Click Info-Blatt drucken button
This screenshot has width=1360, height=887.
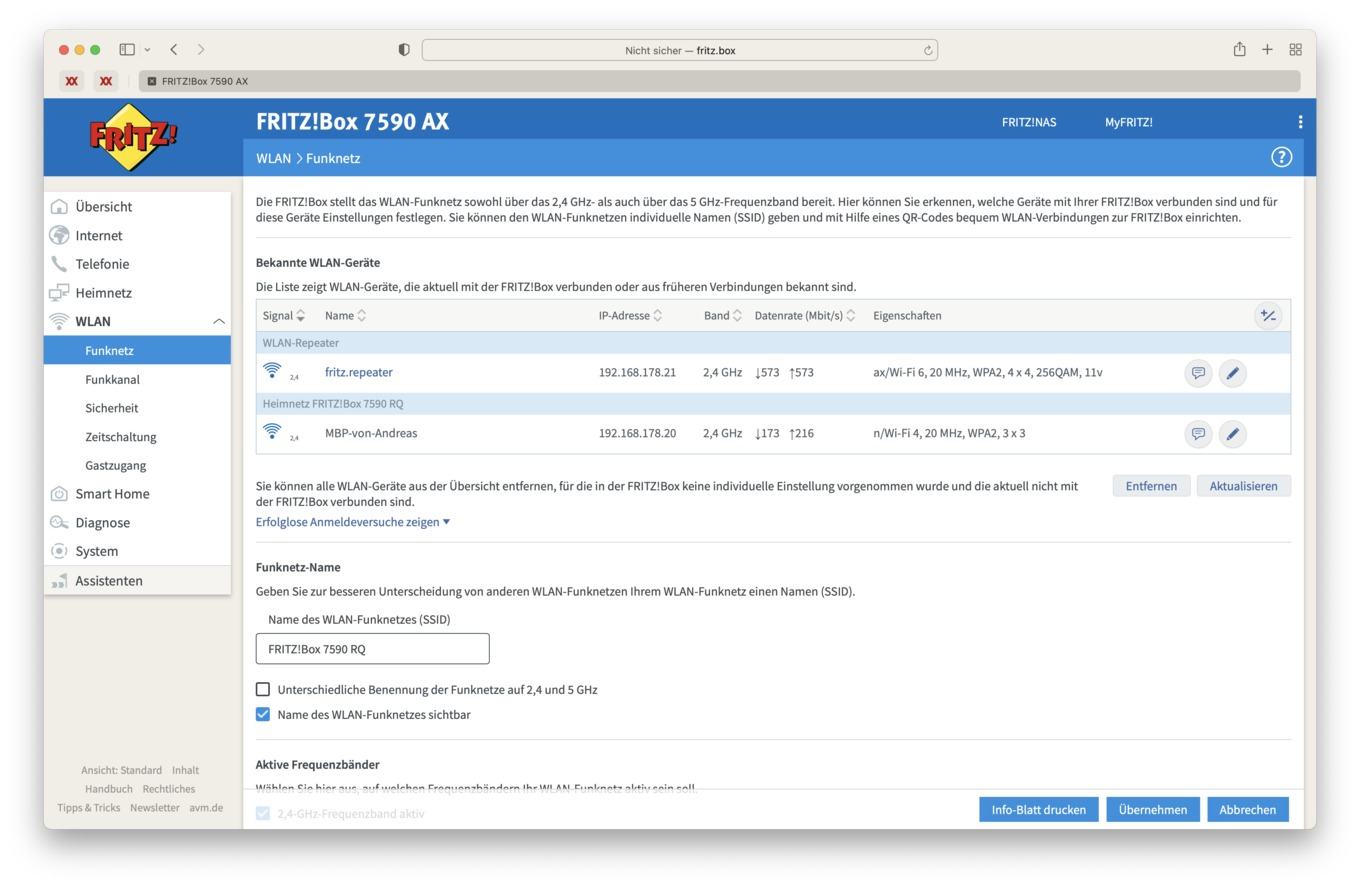click(1038, 809)
